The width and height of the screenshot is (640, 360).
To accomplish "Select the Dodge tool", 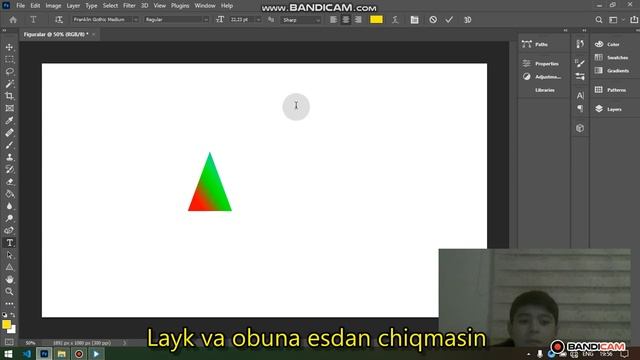I will pyautogui.click(x=9, y=219).
